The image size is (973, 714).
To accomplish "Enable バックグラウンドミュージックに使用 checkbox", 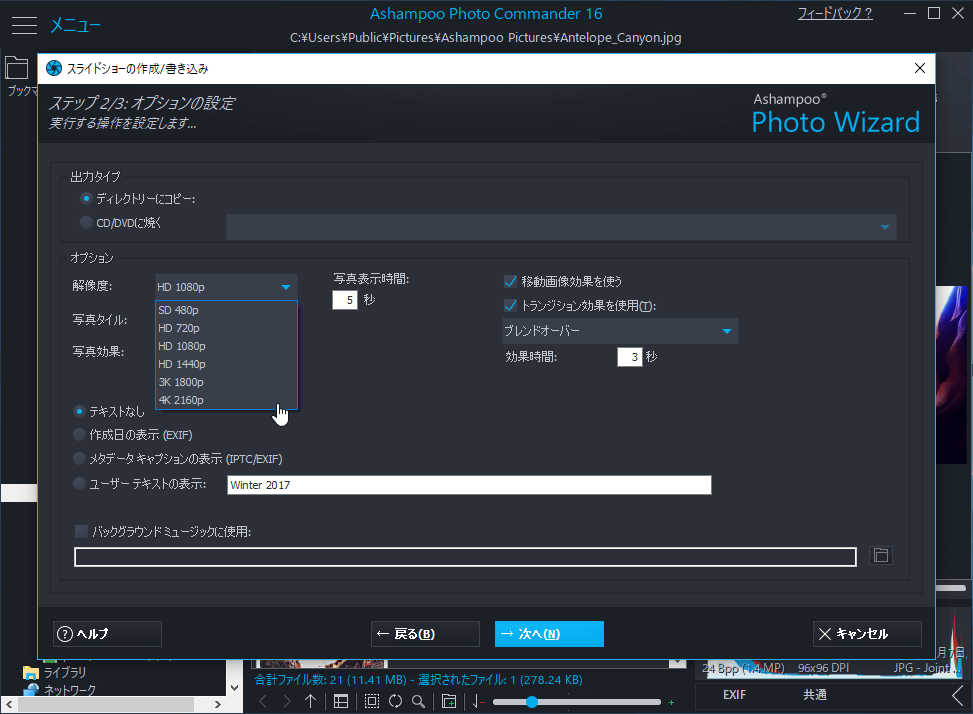I will click(81, 531).
